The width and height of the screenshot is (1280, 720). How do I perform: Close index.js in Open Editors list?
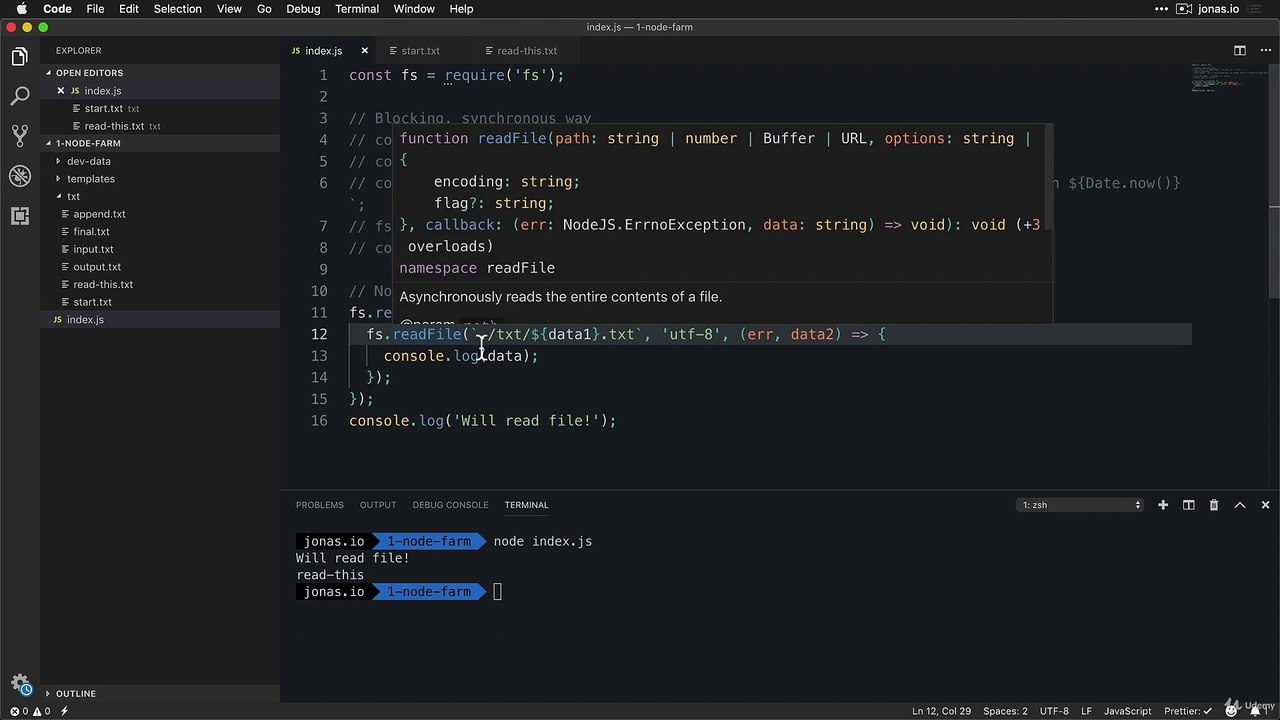click(60, 90)
